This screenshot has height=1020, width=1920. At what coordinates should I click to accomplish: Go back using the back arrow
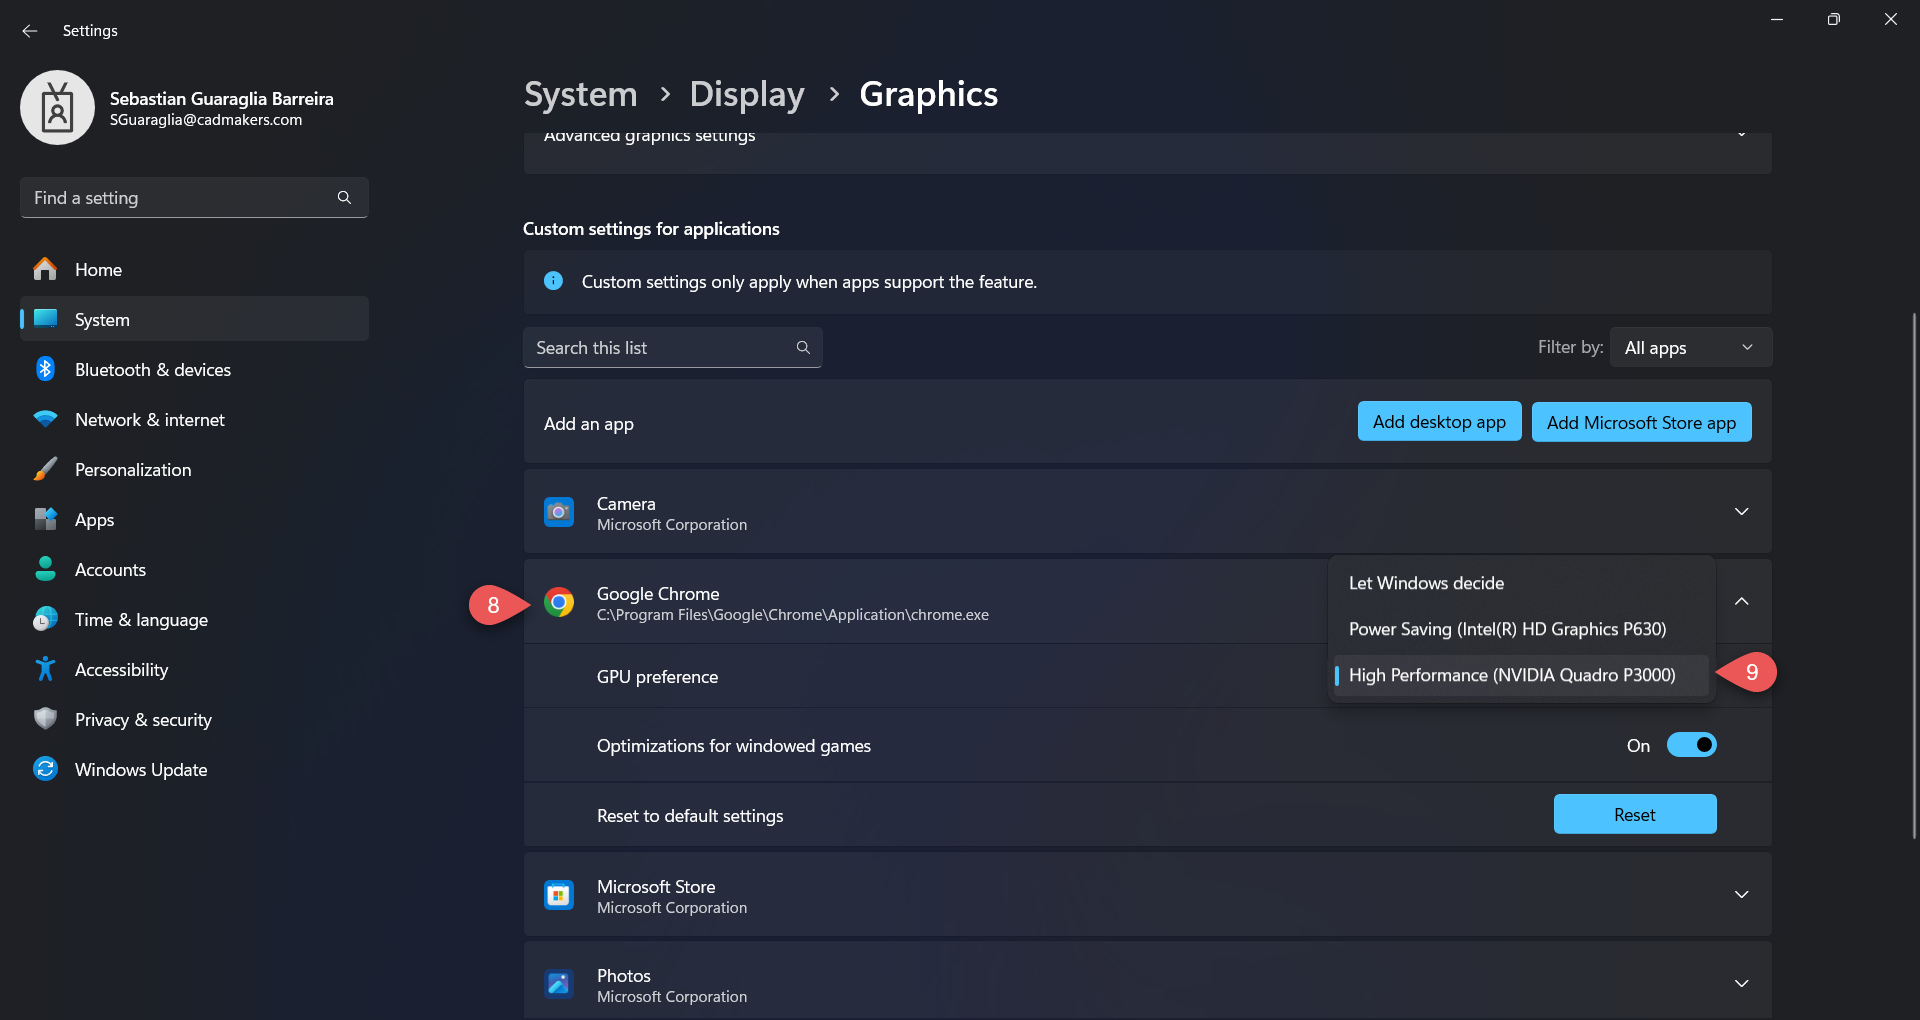[30, 31]
